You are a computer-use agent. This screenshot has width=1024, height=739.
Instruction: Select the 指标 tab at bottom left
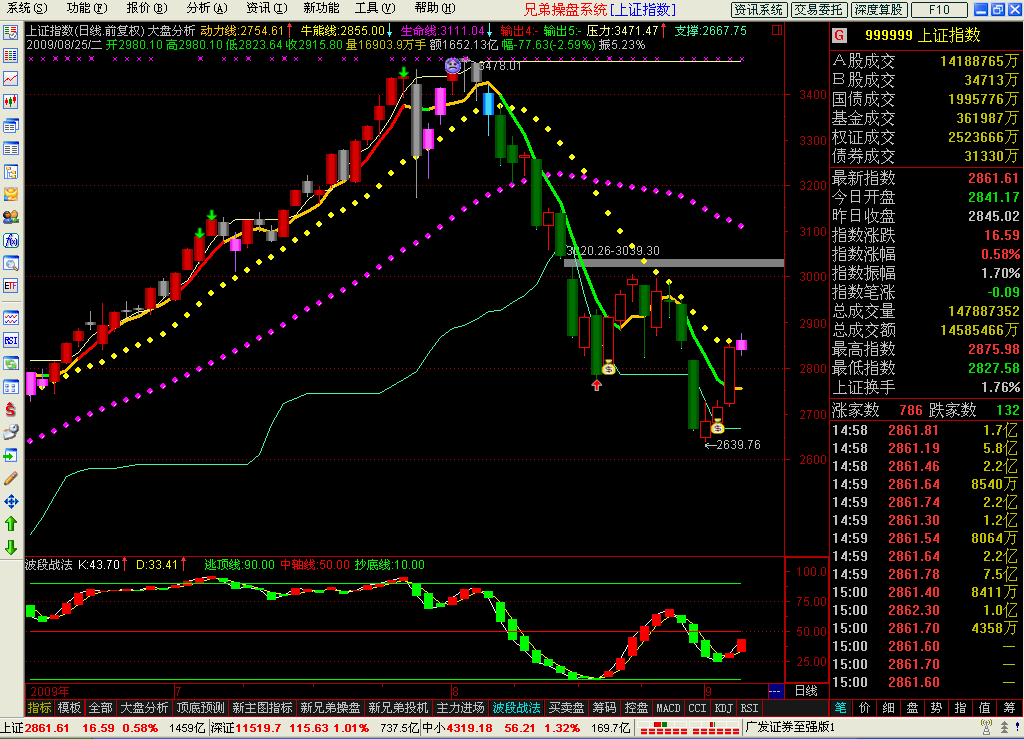(39, 708)
